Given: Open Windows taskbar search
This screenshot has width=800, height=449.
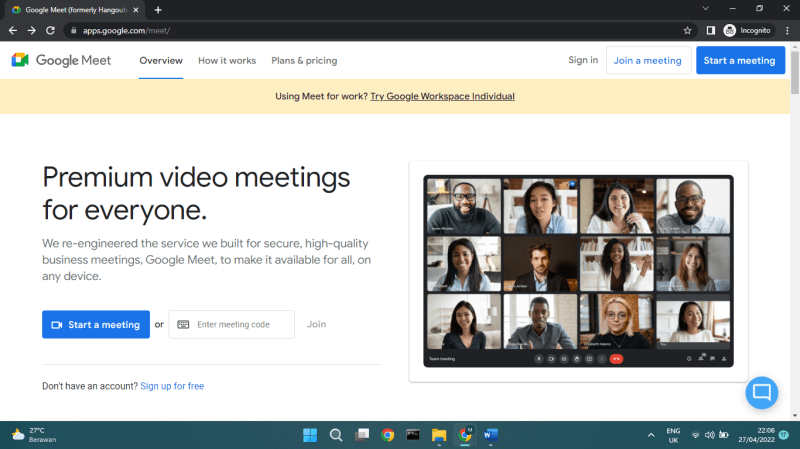Looking at the screenshot, I should (x=336, y=435).
